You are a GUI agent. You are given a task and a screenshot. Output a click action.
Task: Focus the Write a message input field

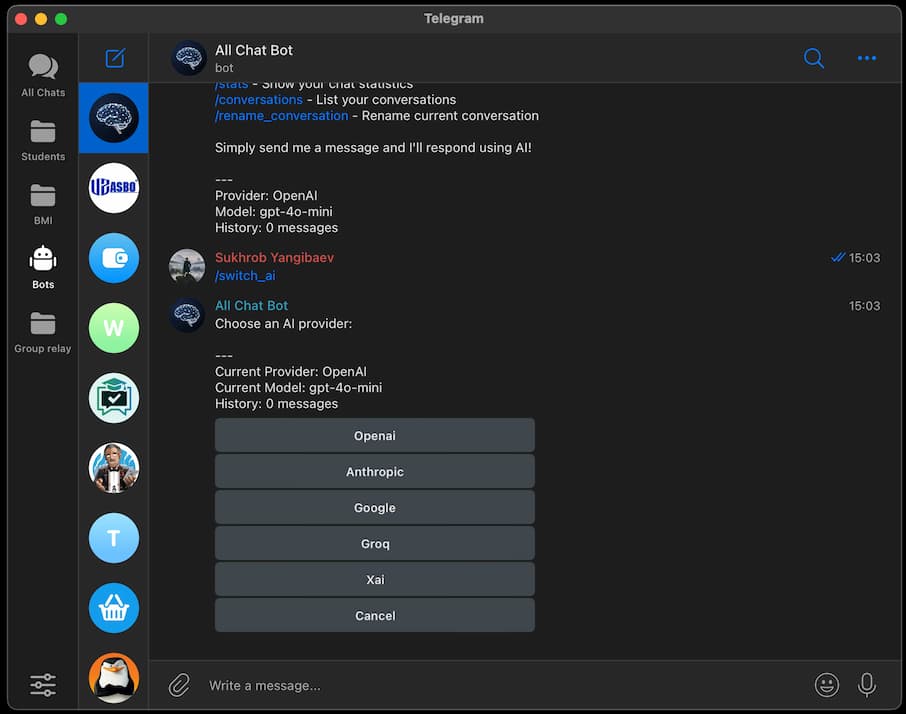click(x=503, y=686)
